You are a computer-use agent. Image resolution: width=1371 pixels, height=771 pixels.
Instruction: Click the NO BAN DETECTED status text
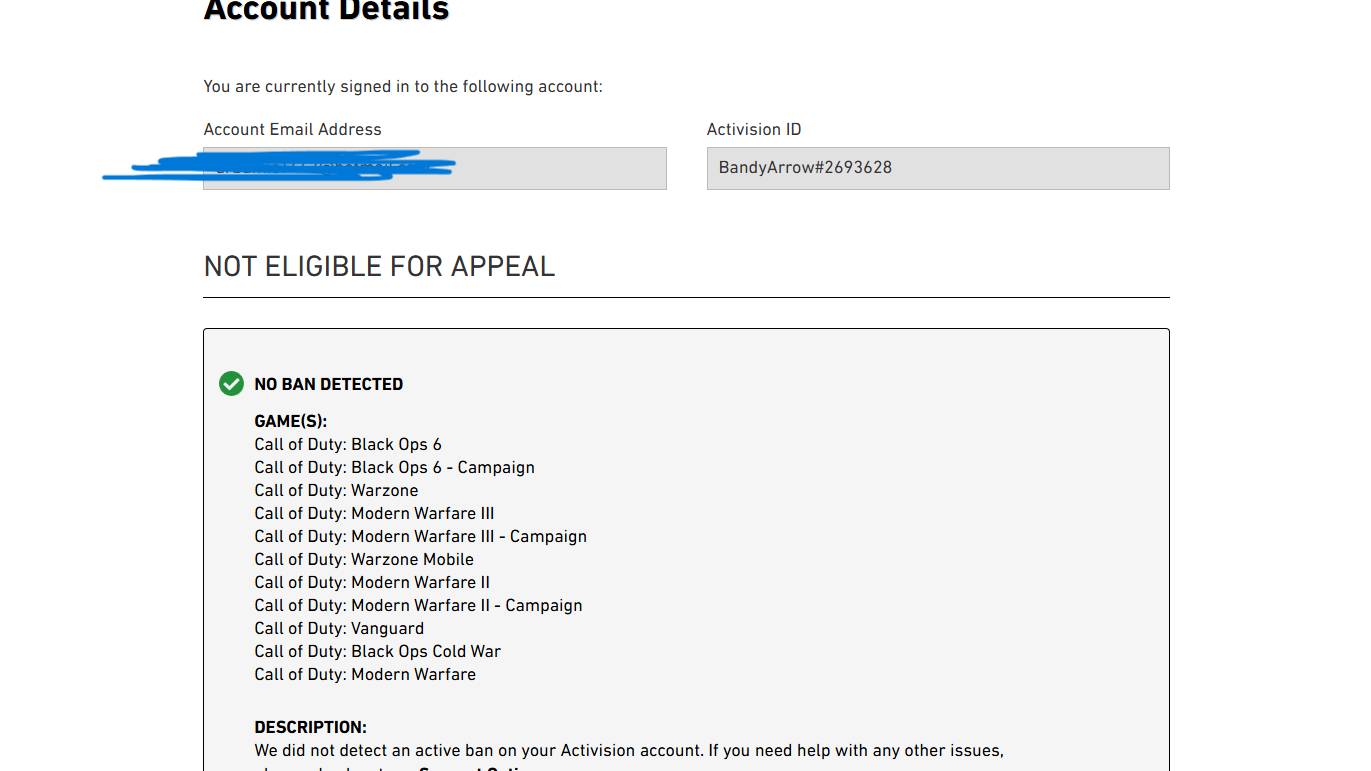pos(328,384)
